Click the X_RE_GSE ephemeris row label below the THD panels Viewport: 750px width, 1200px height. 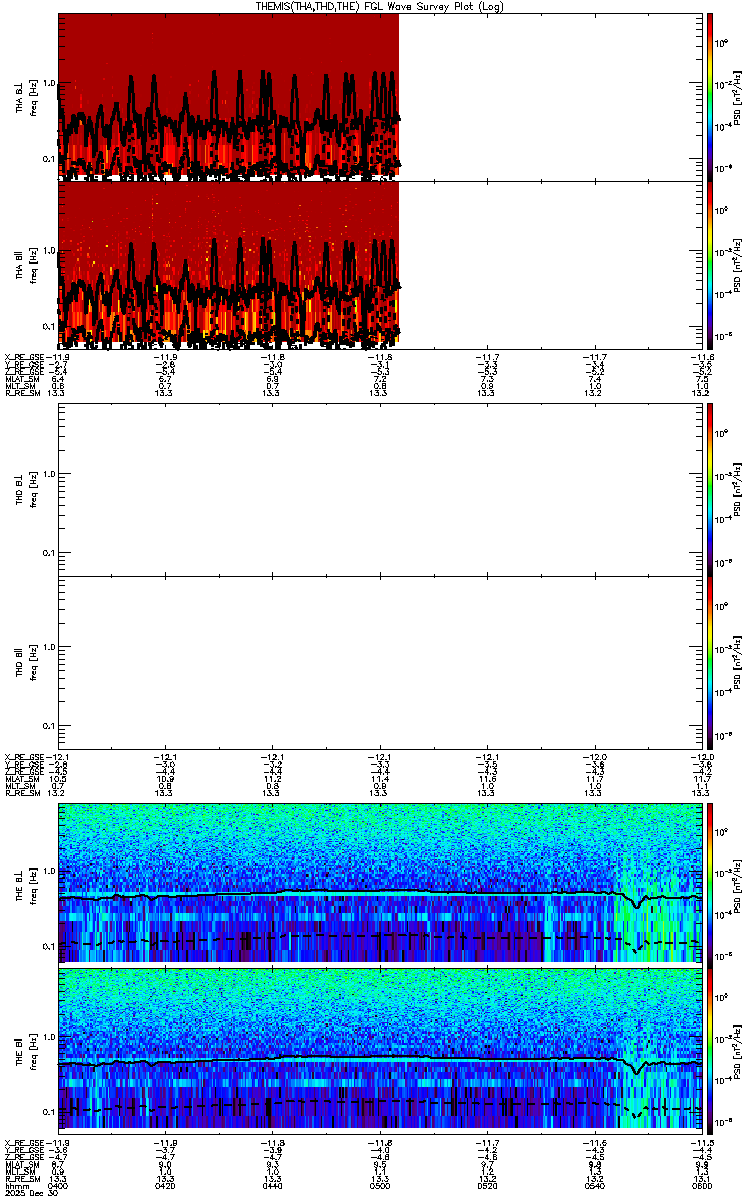click(24, 755)
